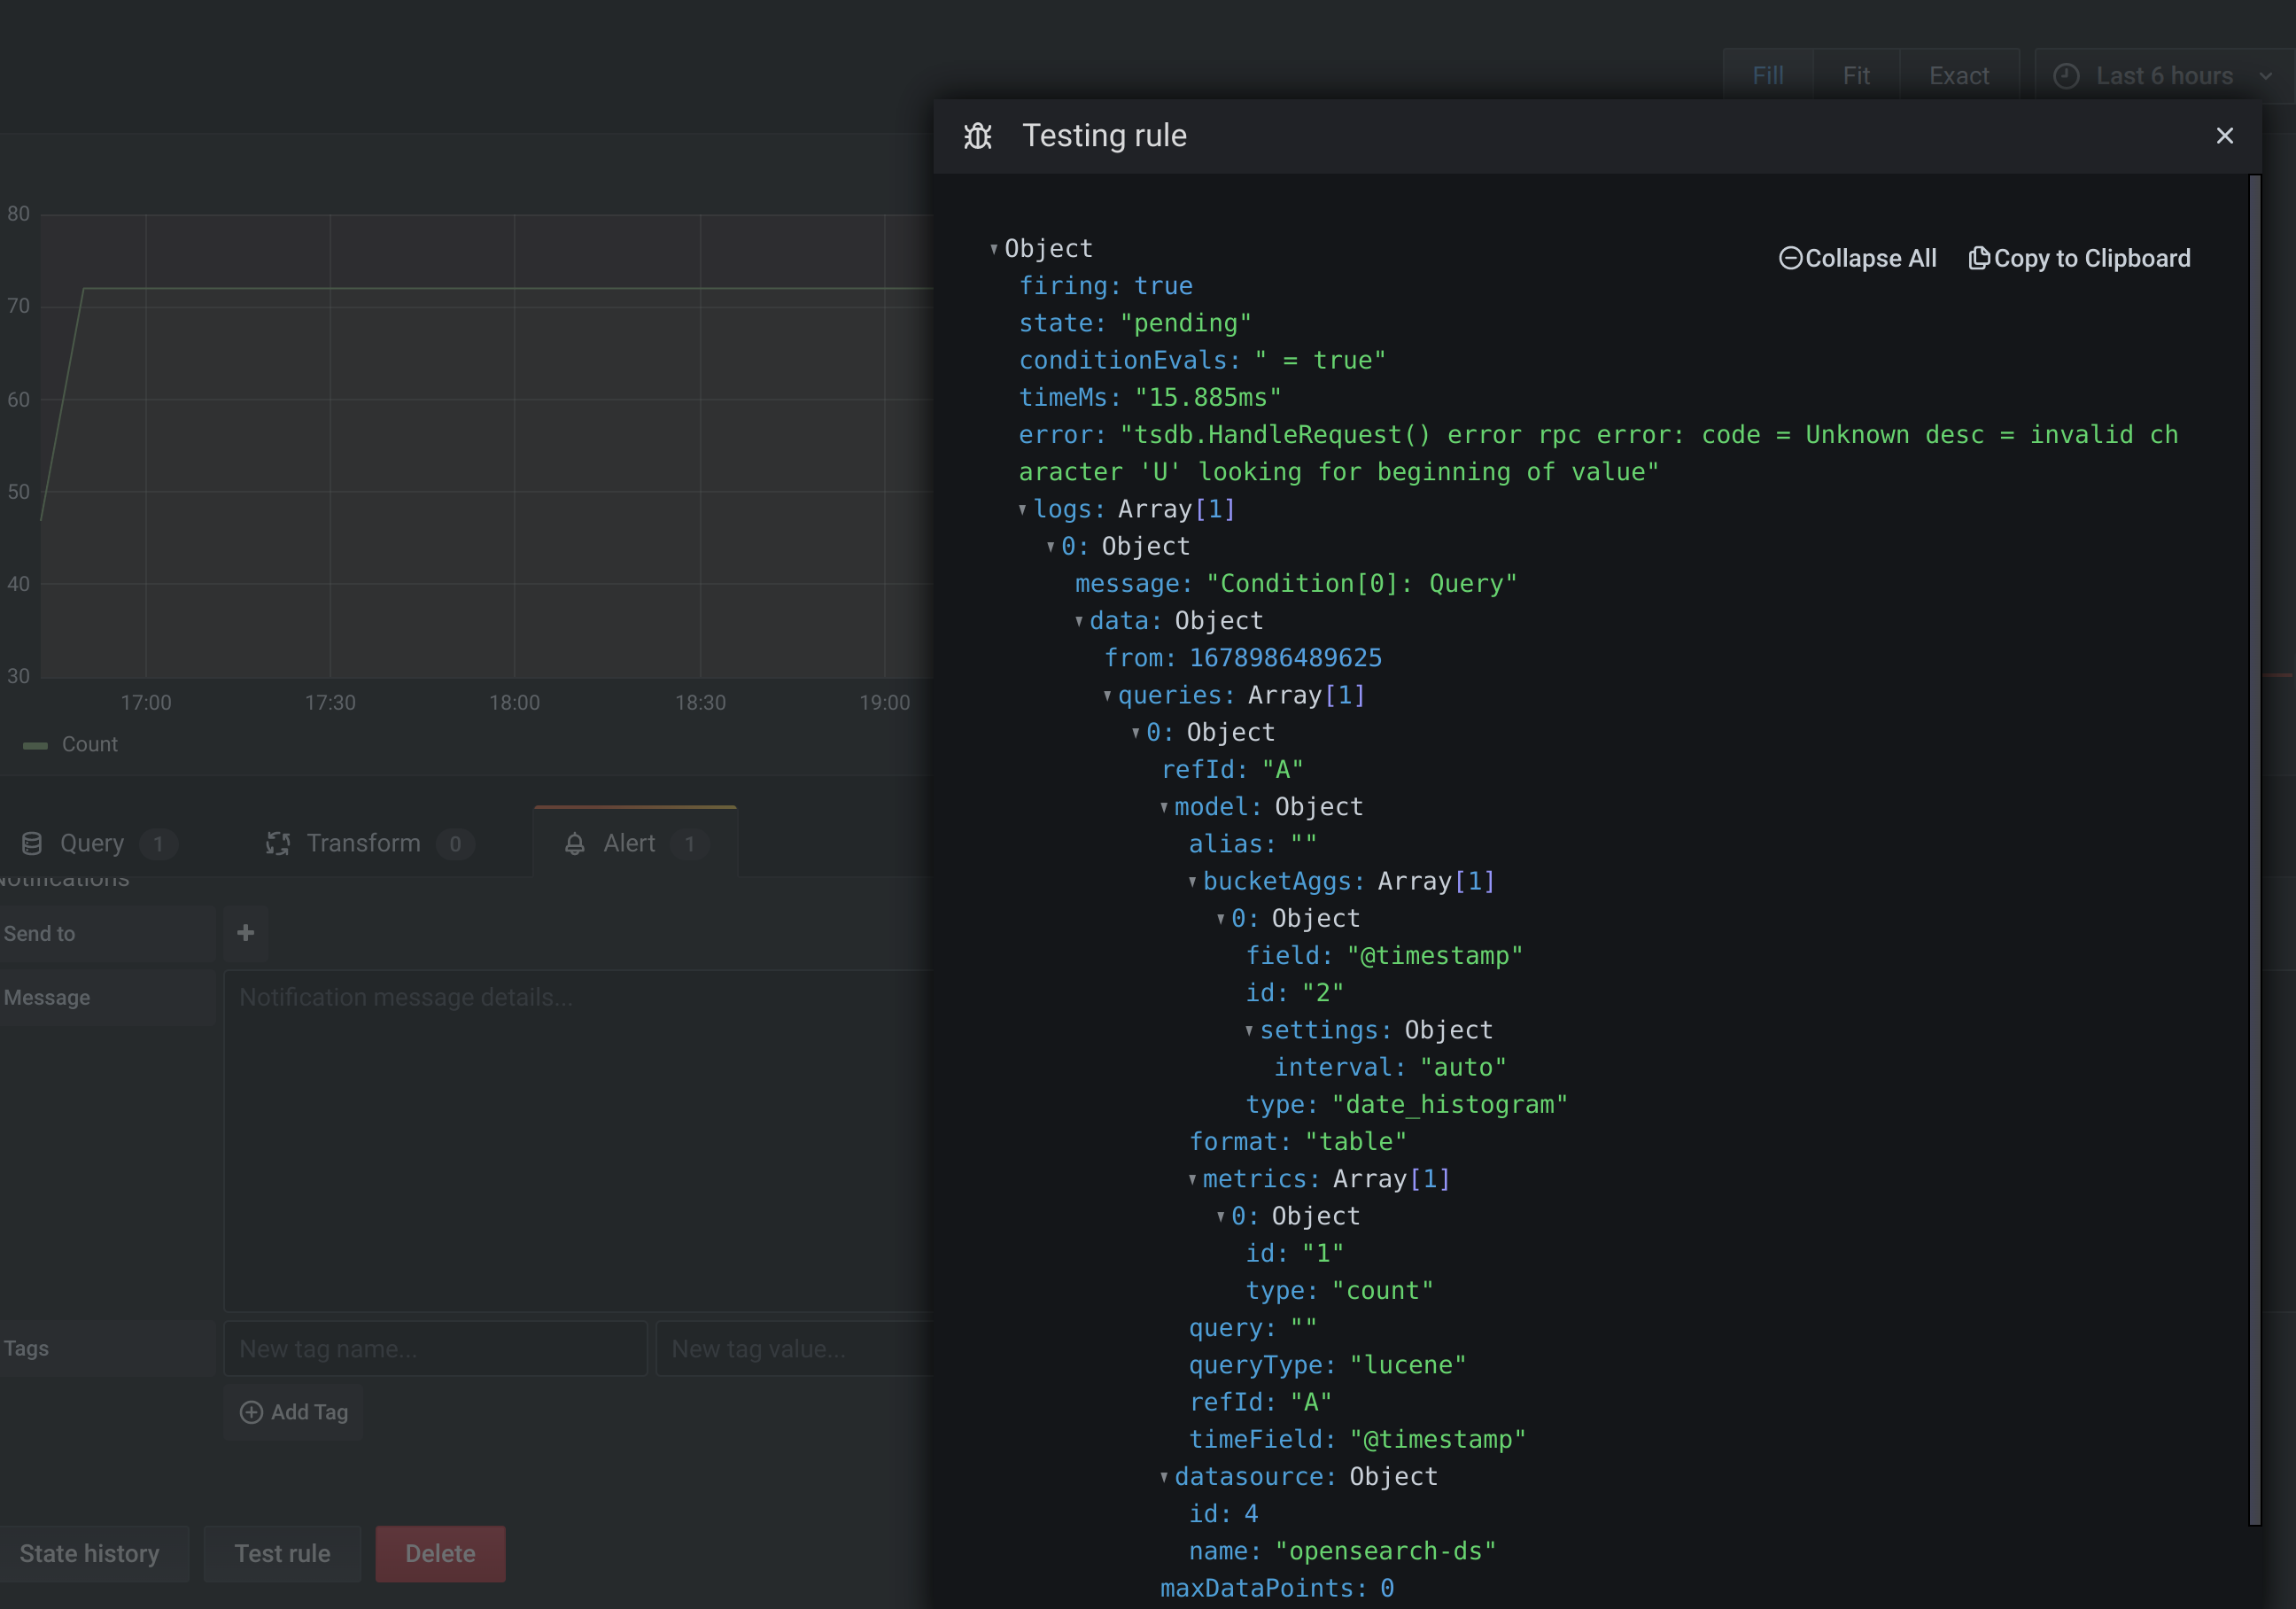
Task: Click the plus icon next to Send to
Action: click(245, 933)
